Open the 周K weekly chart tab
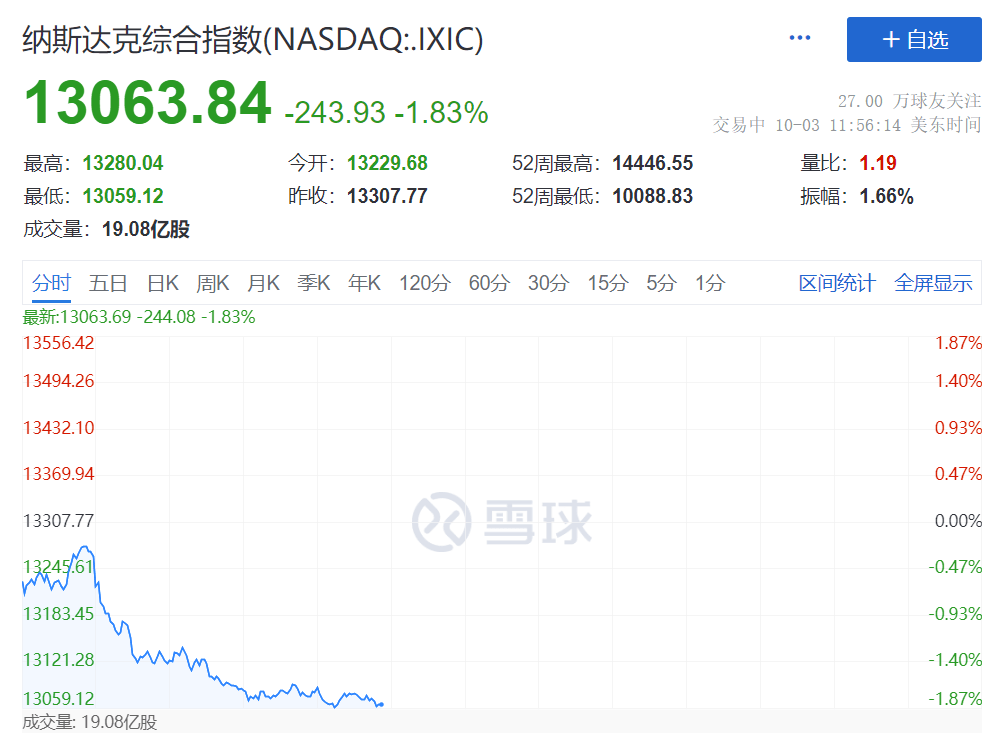Viewport: 1006px width, 733px height. [x=213, y=283]
